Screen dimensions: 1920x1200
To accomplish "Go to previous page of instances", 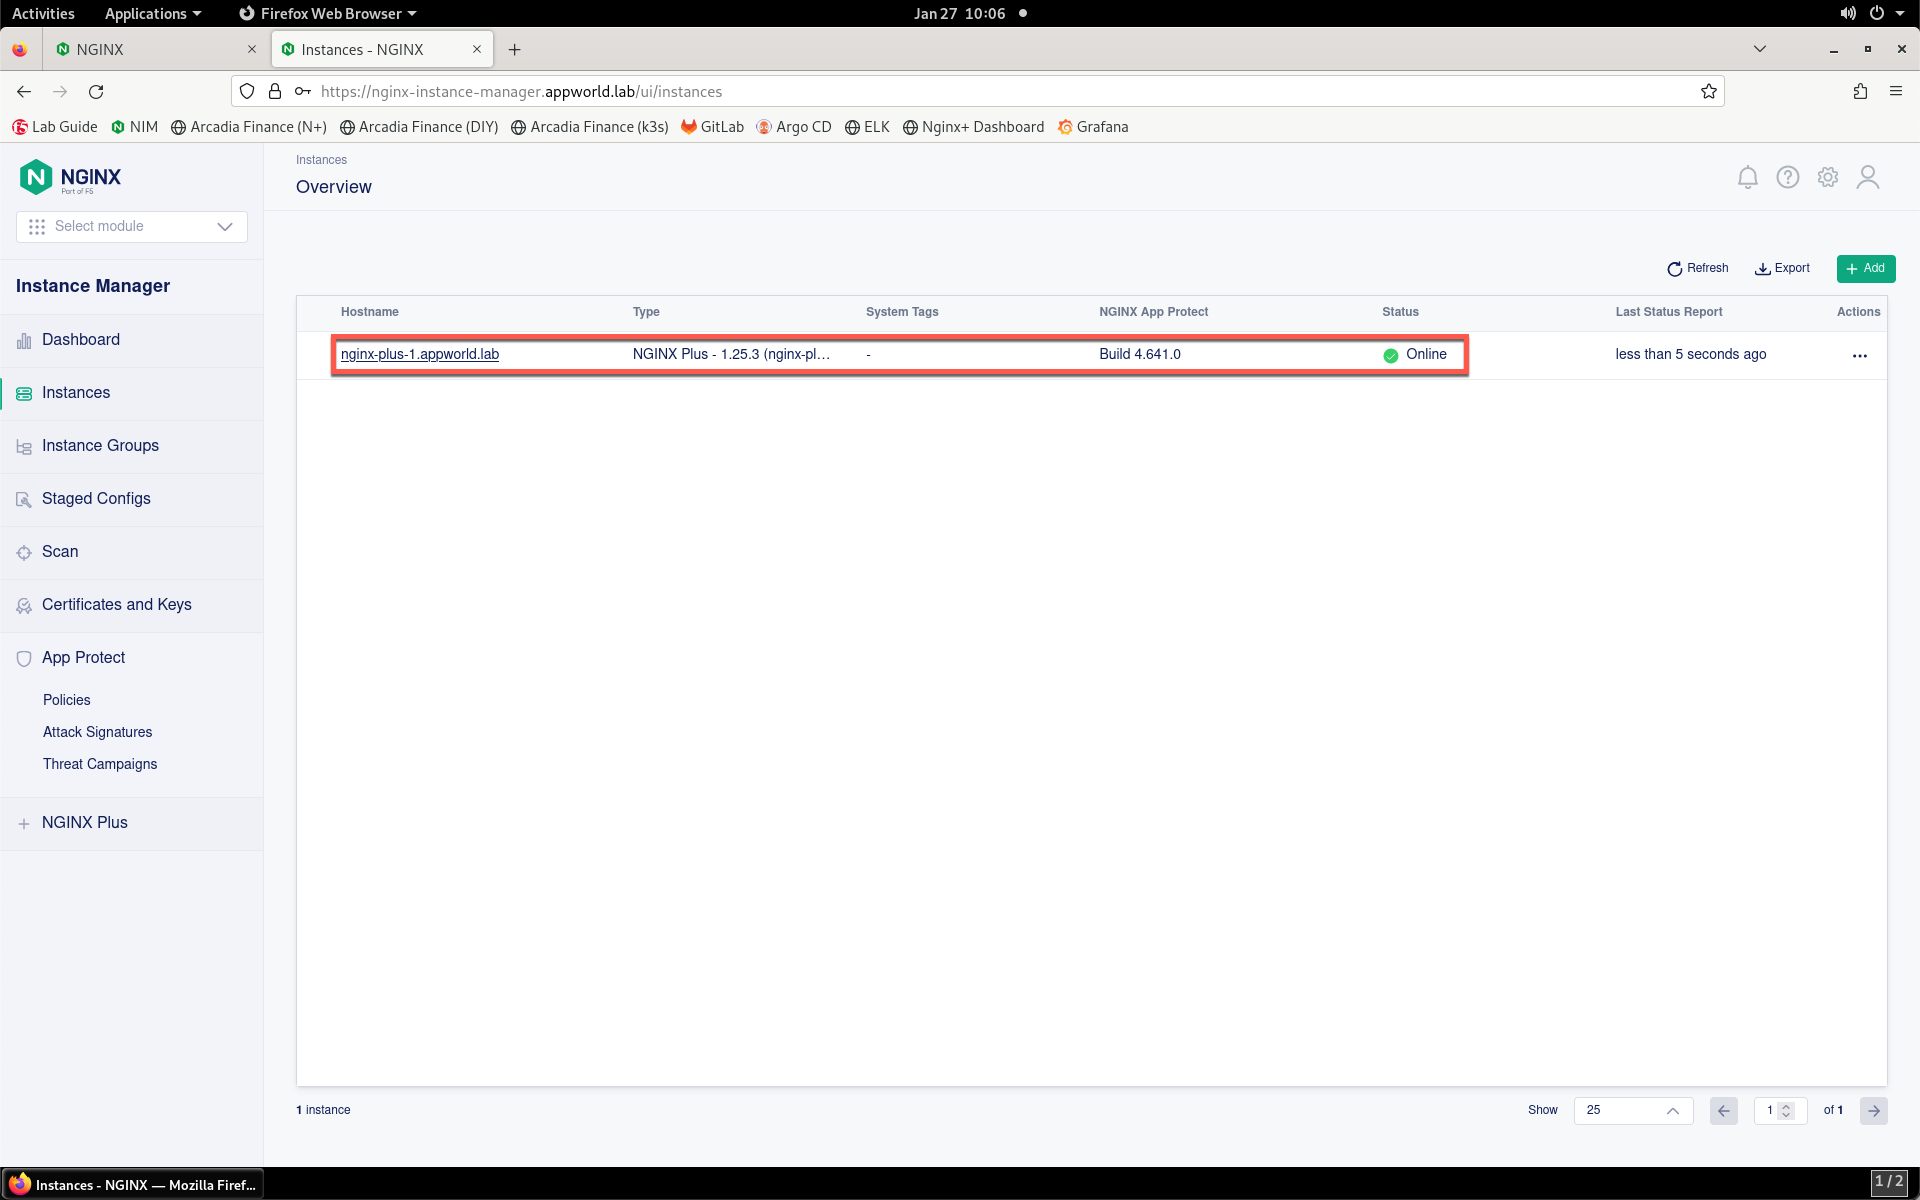I will point(1723,1110).
